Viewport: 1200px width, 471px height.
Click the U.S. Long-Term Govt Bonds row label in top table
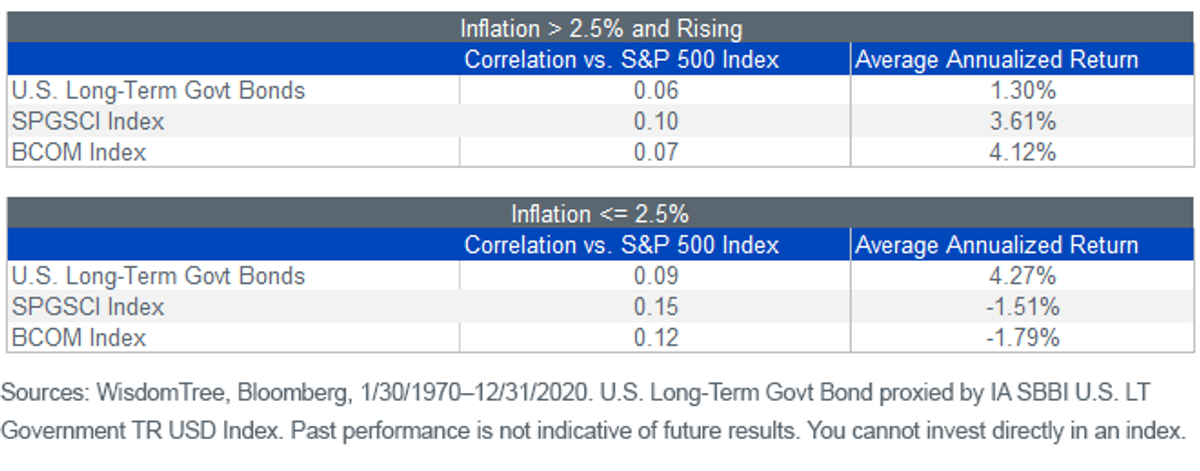(158, 90)
